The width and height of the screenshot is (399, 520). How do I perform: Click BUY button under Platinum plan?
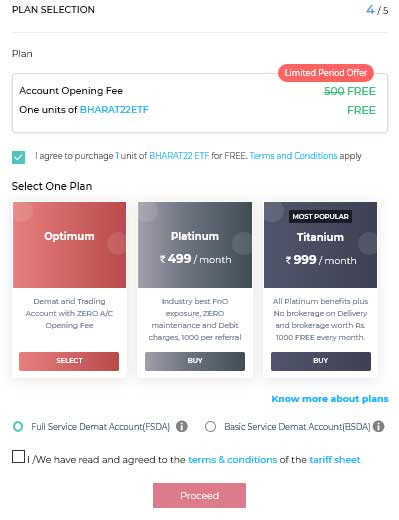click(x=195, y=361)
